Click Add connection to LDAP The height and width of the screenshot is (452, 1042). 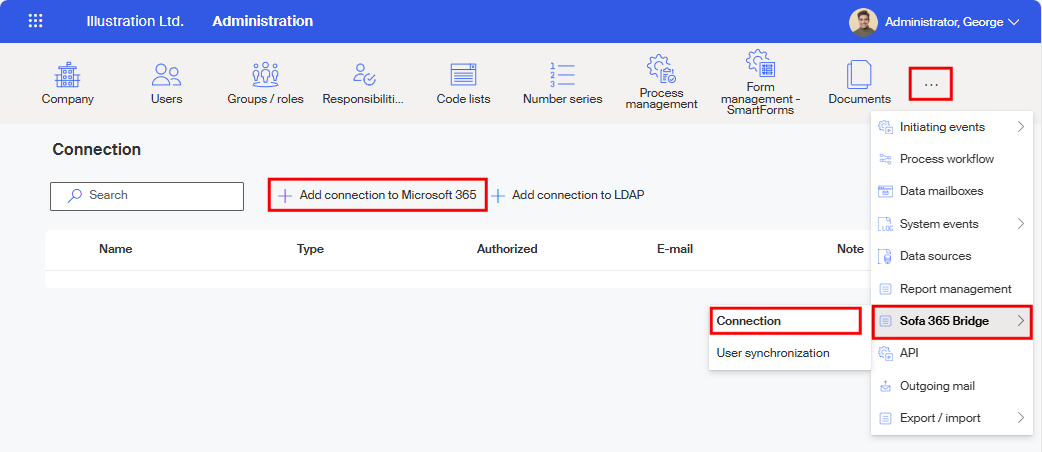(x=568, y=195)
